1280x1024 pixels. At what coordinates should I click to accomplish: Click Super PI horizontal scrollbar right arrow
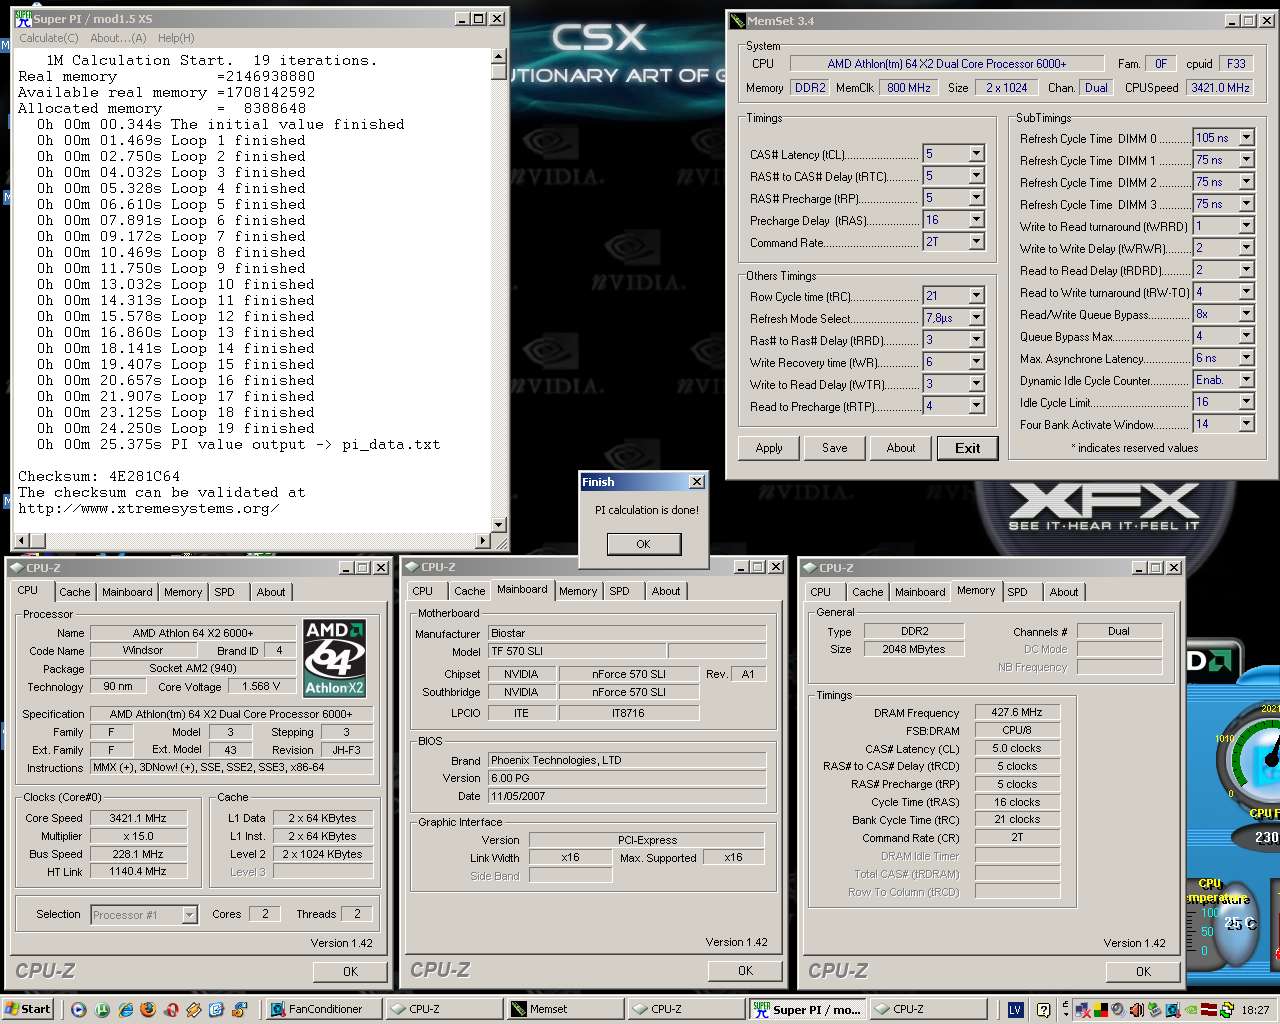(483, 541)
